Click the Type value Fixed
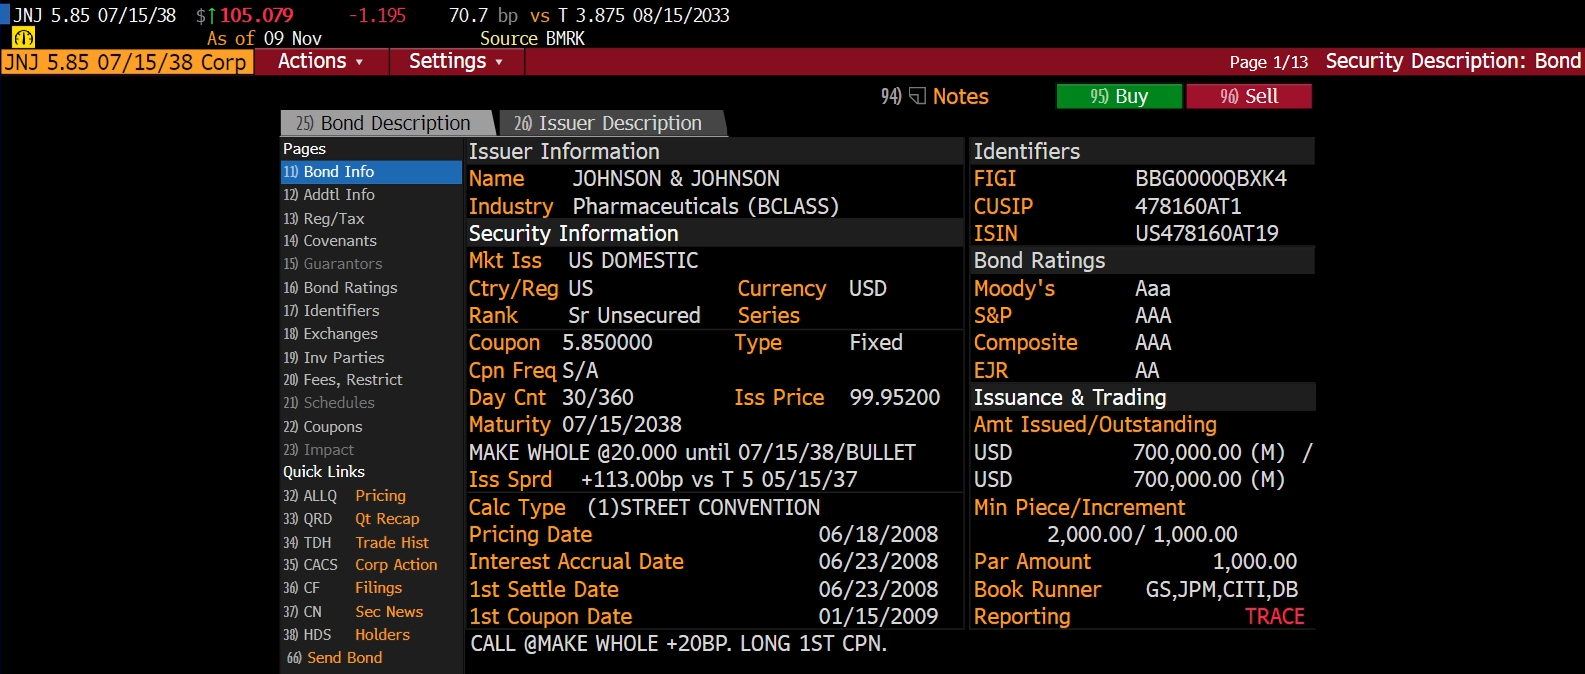The image size is (1585, 674). click(x=876, y=342)
